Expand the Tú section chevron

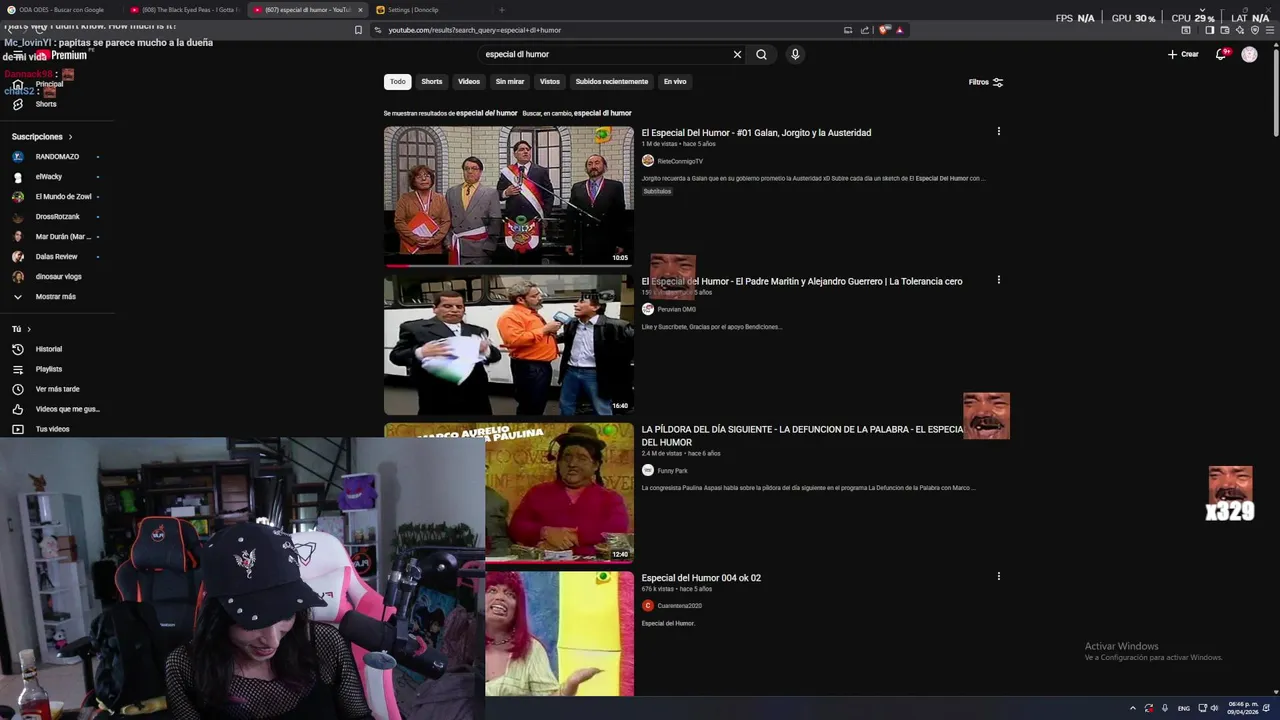29,329
